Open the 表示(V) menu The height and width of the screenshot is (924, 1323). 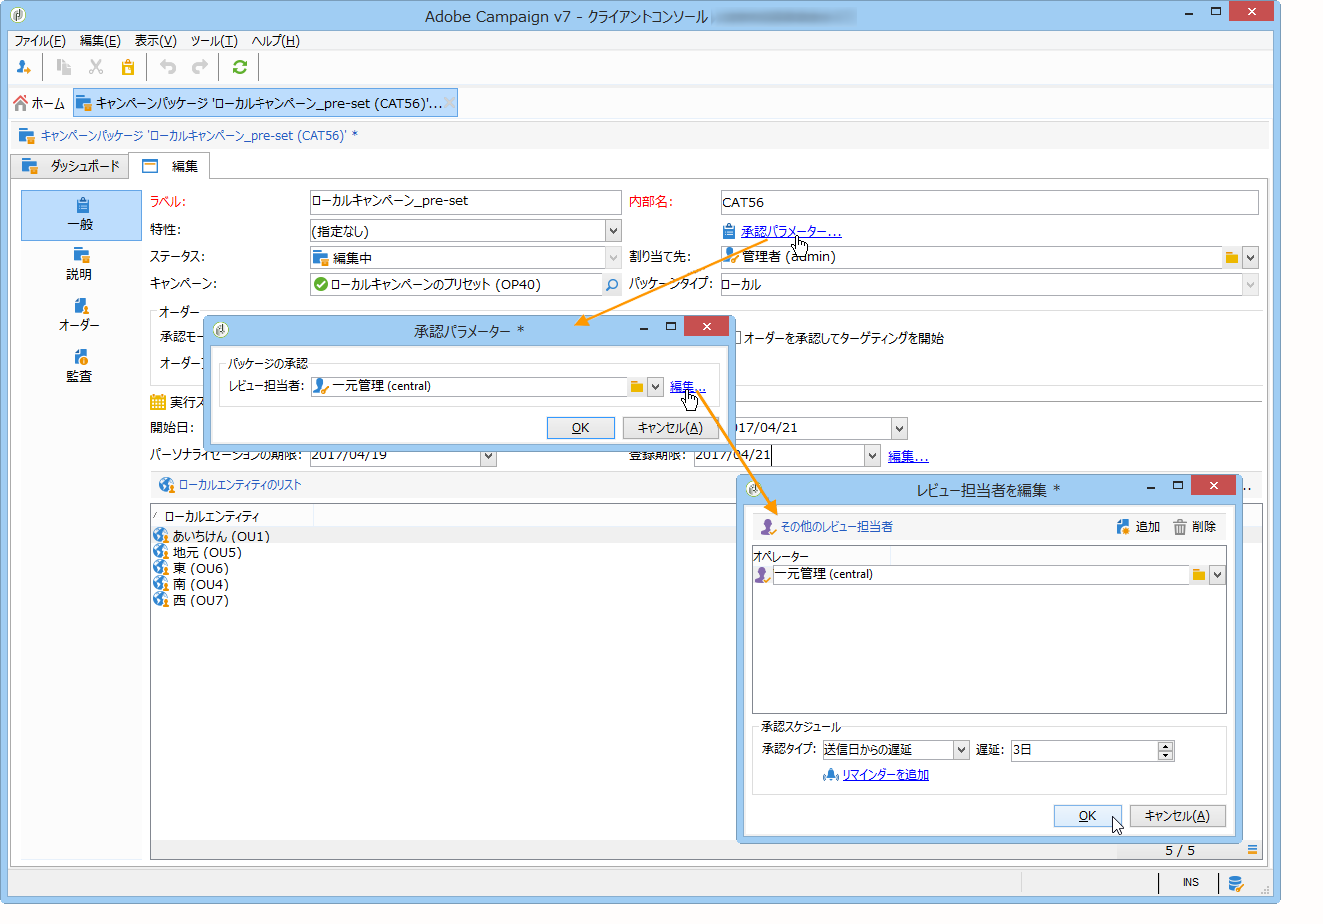pos(155,41)
